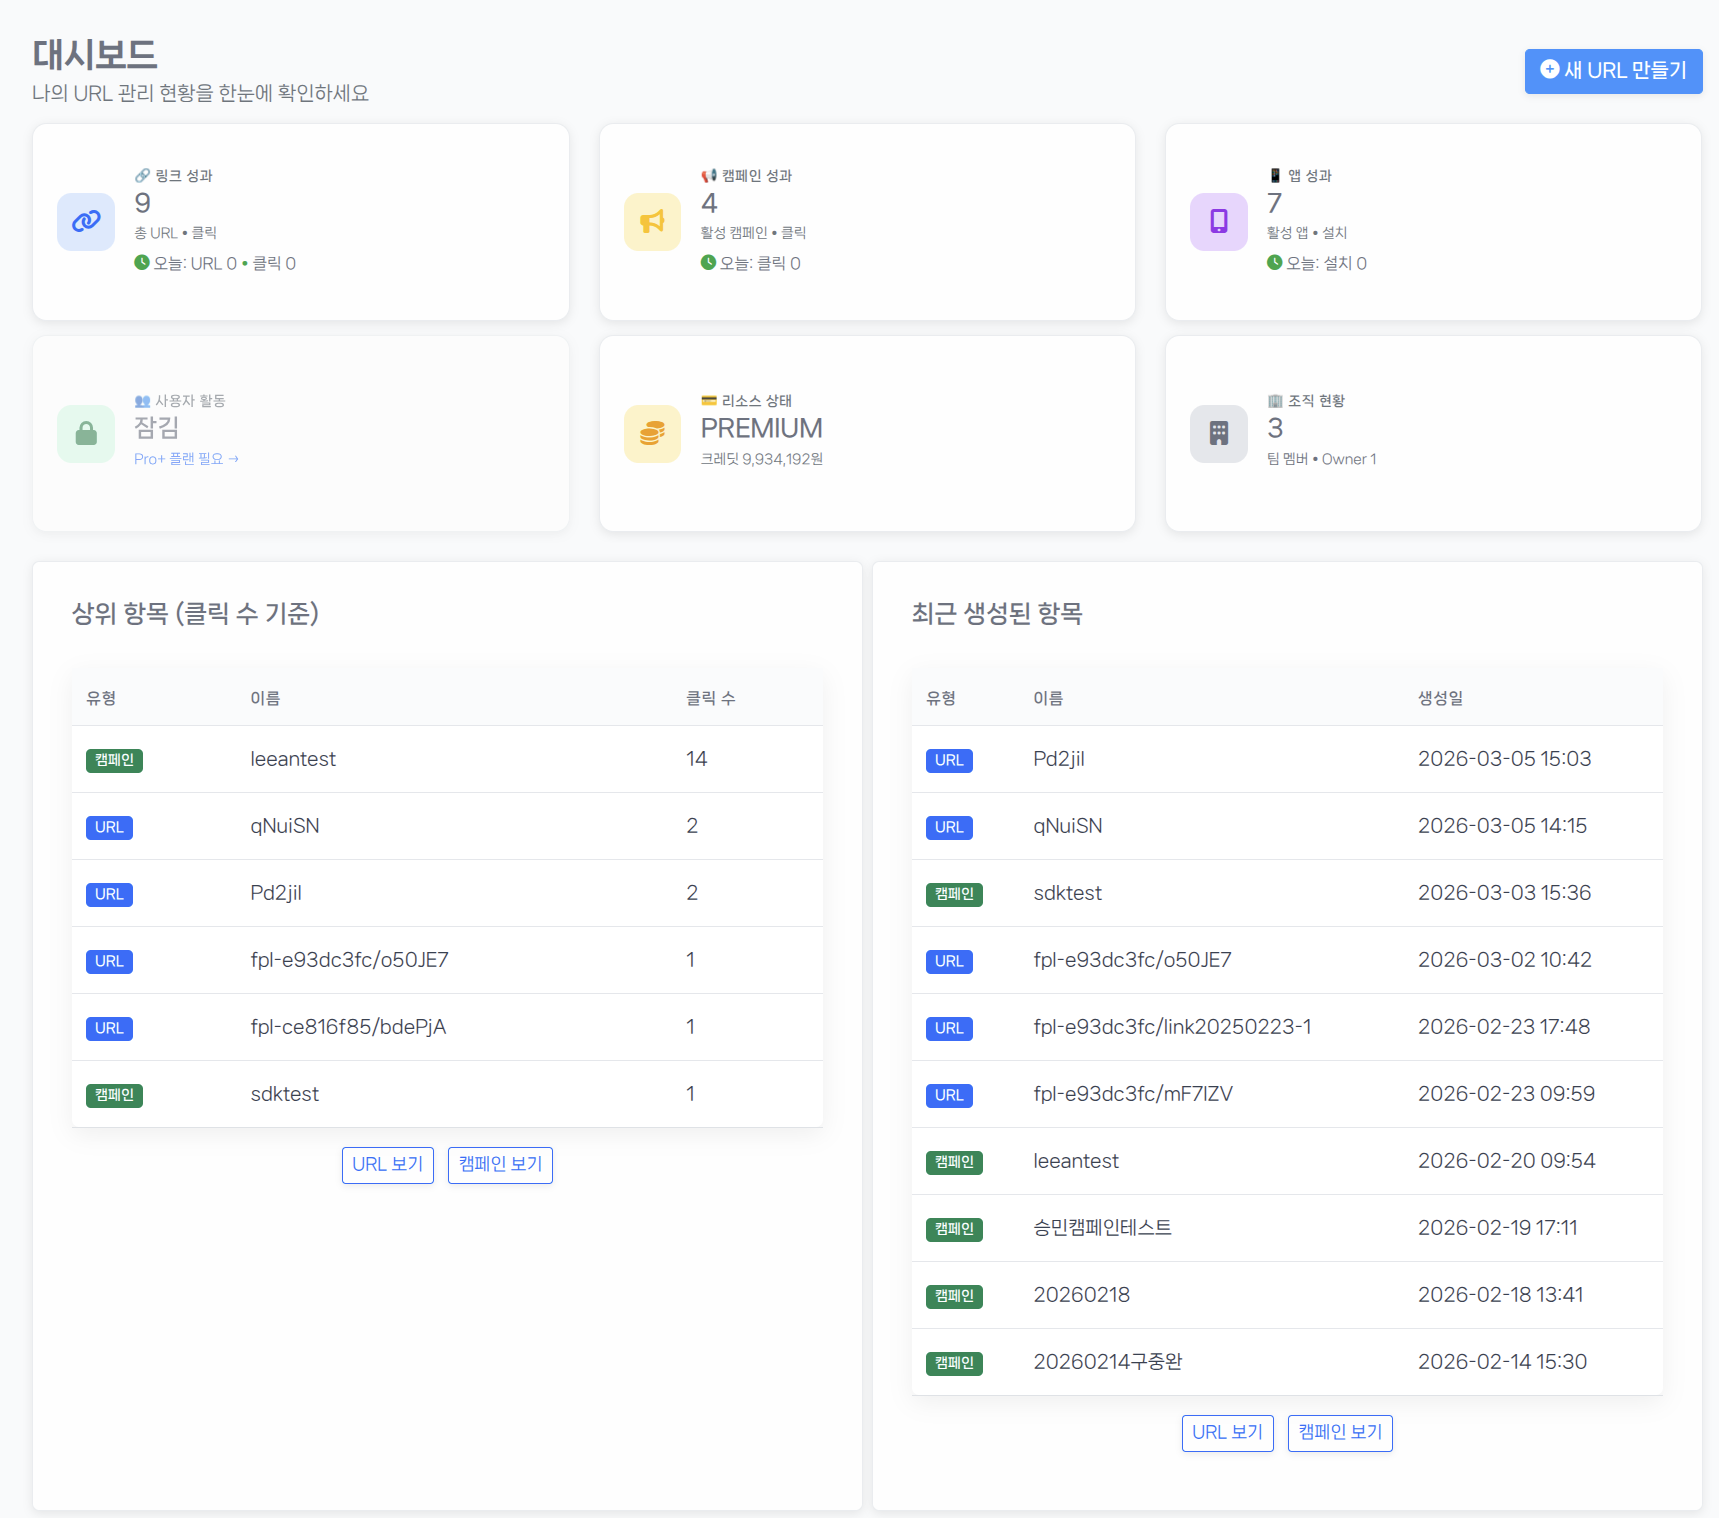Viewport: 1719px width, 1518px height.
Task: Click the yellow campaign megaphone icon
Action: click(x=652, y=221)
